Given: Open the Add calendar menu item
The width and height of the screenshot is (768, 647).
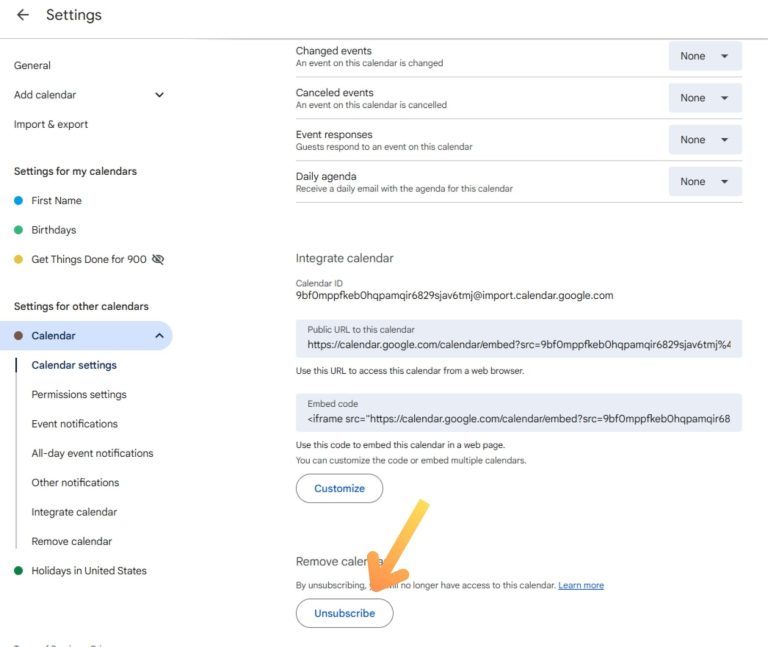Looking at the screenshot, I should click(45, 95).
